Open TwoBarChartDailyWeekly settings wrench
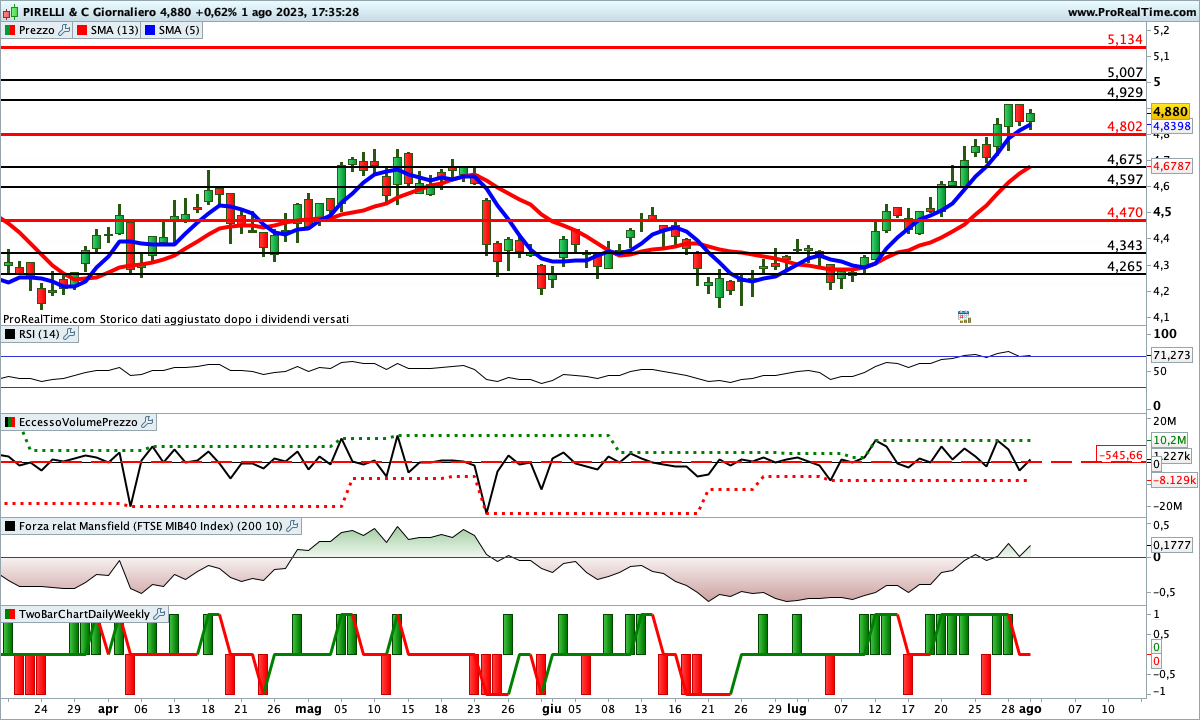 [160, 614]
